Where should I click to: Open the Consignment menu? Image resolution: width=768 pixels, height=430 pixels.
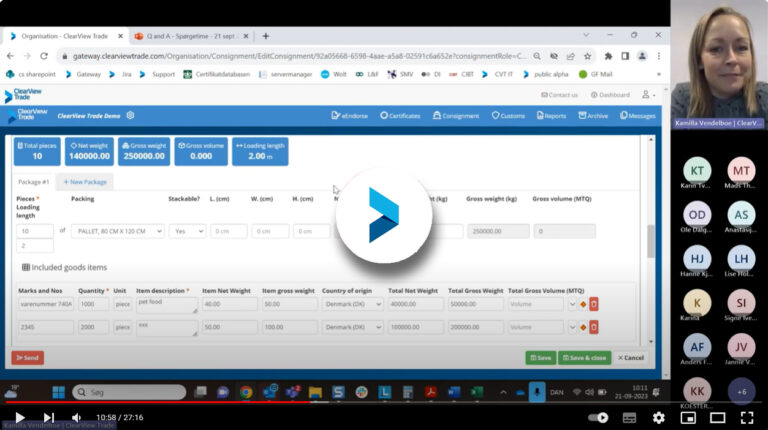tap(456, 116)
